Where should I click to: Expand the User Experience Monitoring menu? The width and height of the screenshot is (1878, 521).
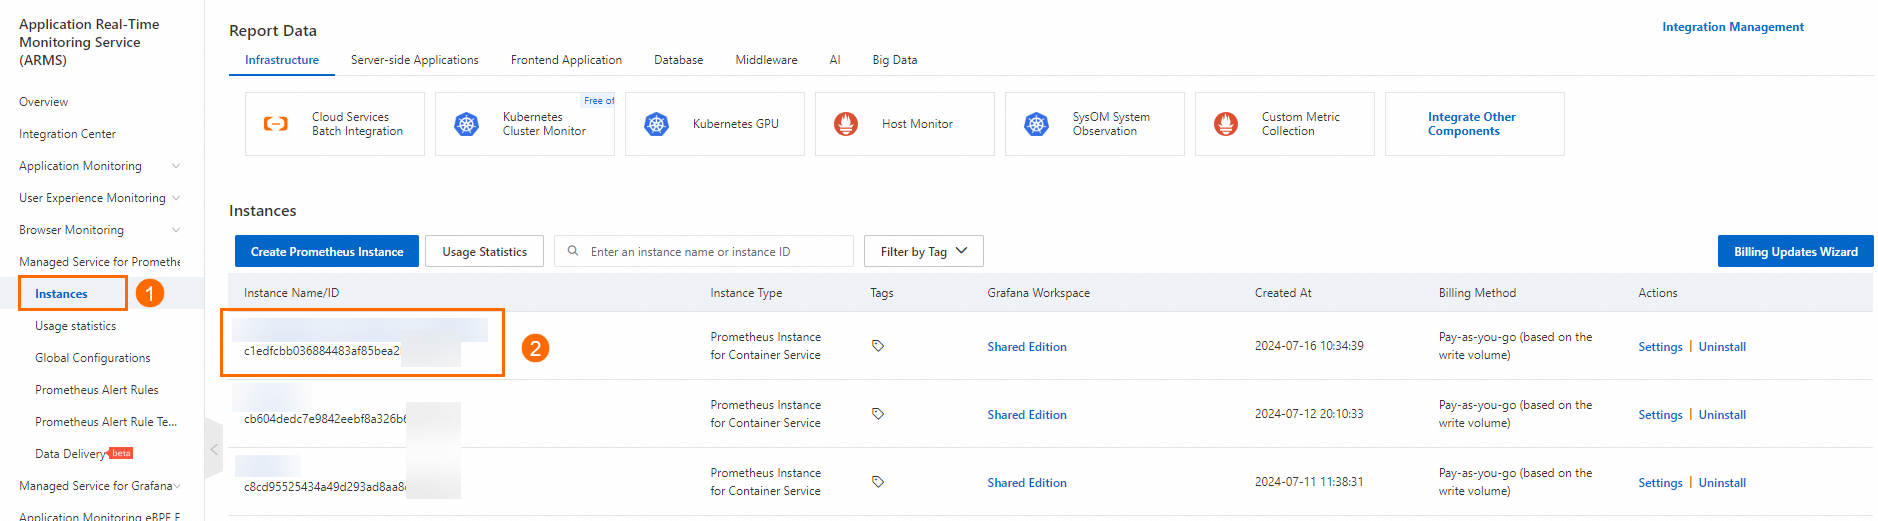point(176,198)
